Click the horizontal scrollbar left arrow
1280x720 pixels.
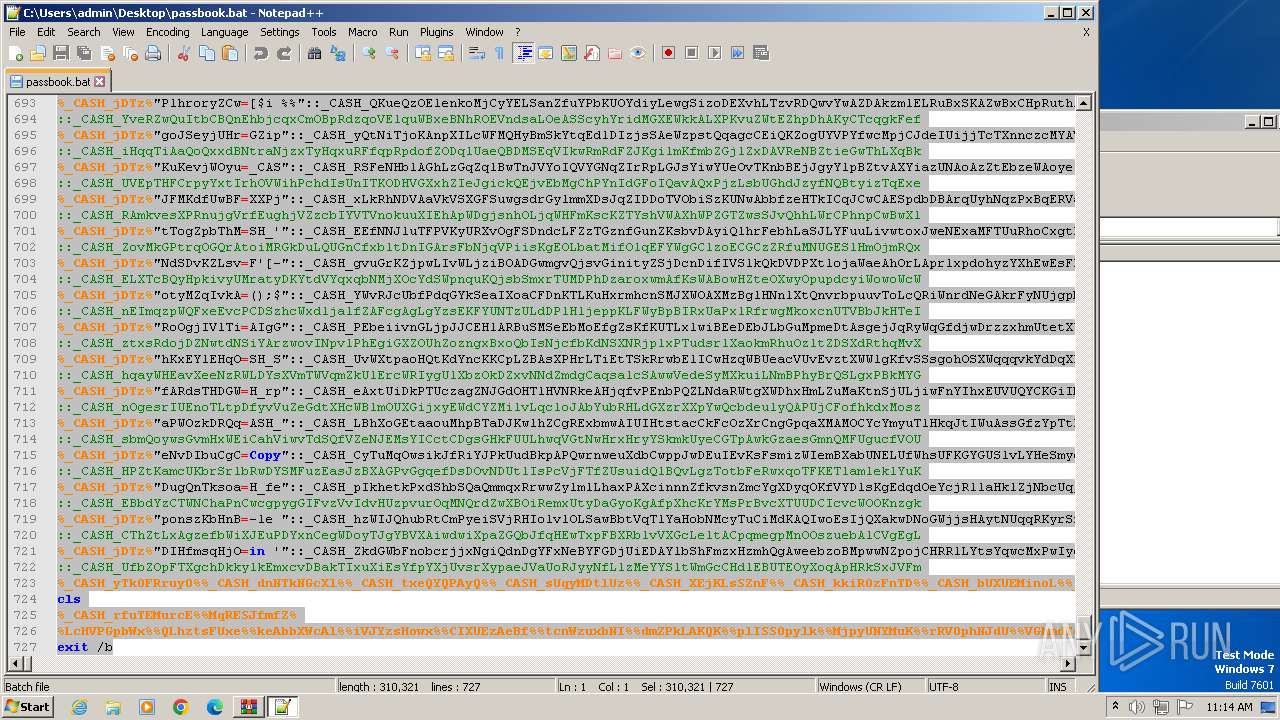tap(15, 665)
